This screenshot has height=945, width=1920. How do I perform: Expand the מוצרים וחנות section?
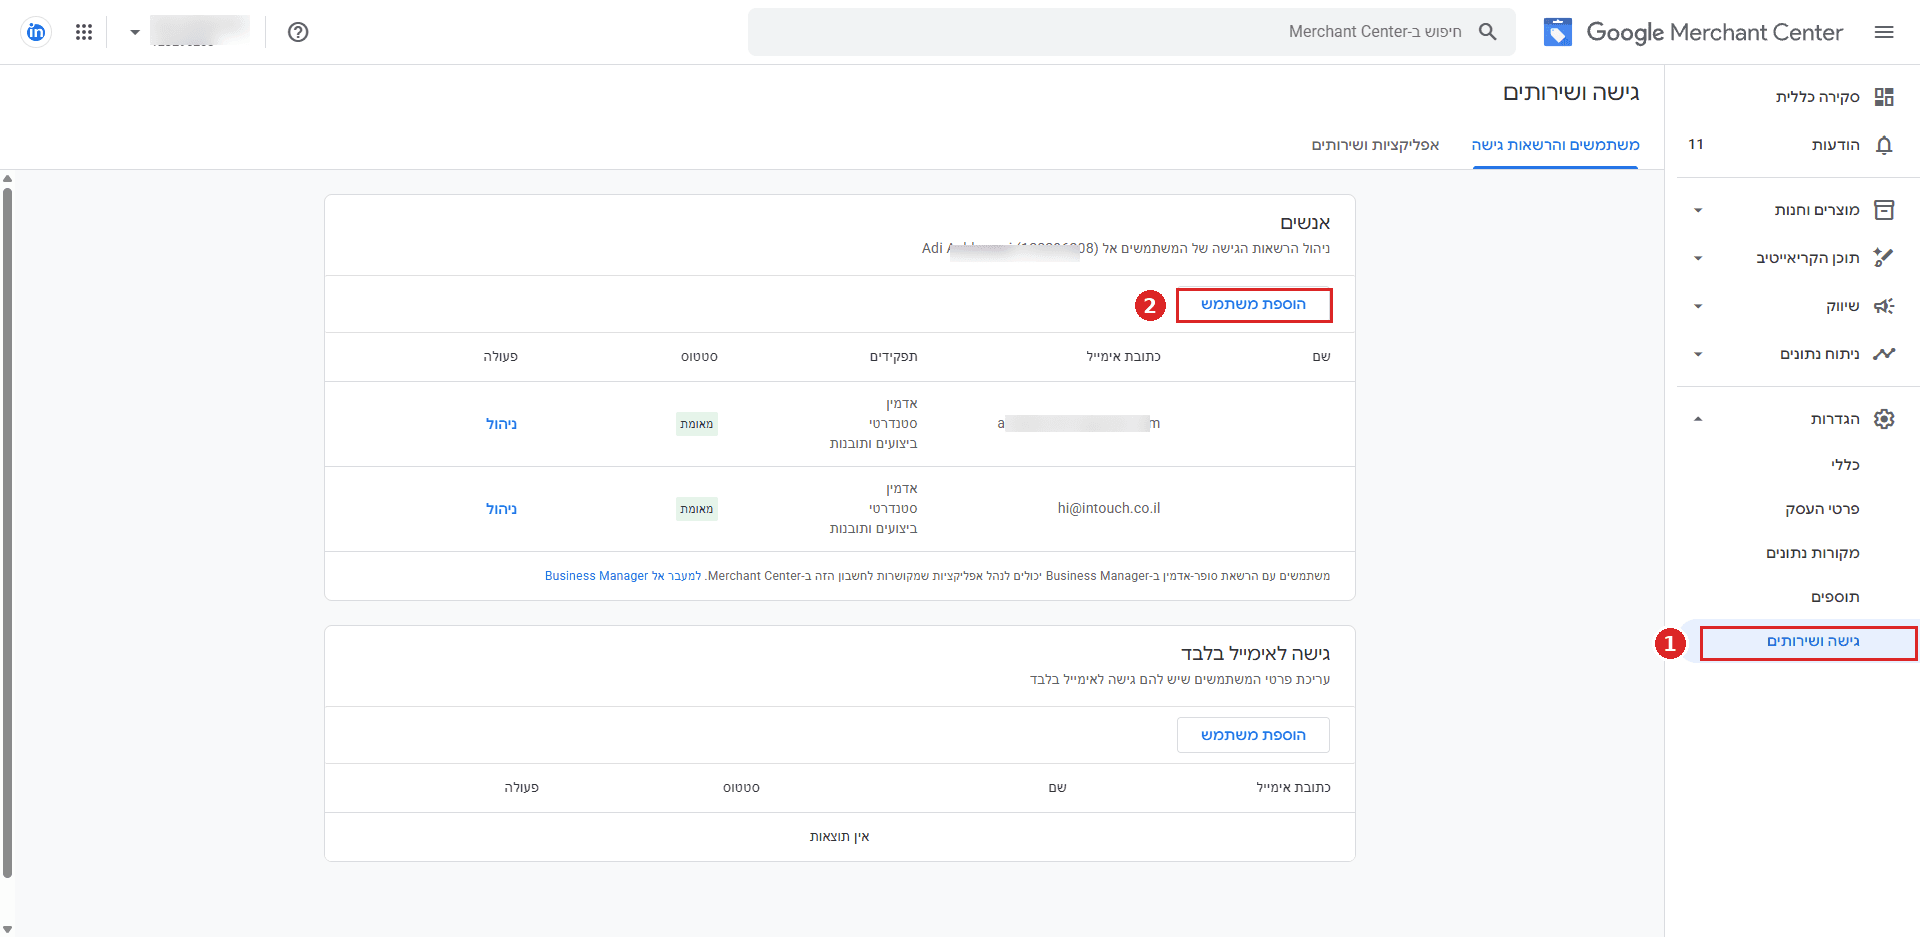coord(1698,210)
